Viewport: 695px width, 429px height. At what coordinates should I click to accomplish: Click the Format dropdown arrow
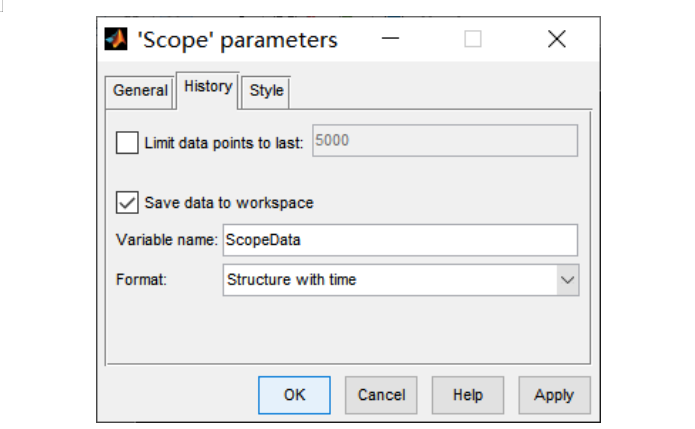point(567,280)
